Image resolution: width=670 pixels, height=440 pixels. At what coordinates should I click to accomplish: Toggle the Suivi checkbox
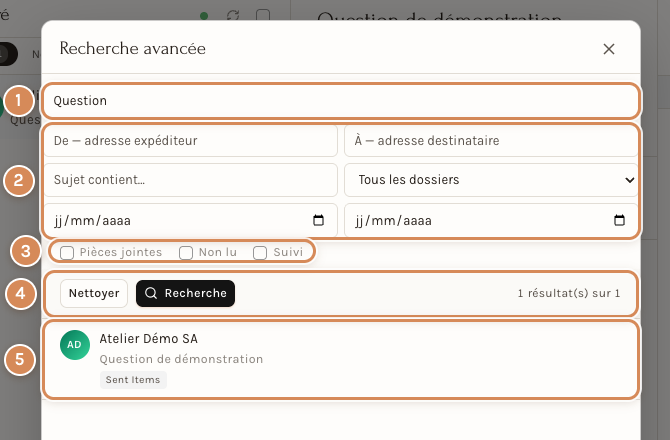[x=260, y=252]
